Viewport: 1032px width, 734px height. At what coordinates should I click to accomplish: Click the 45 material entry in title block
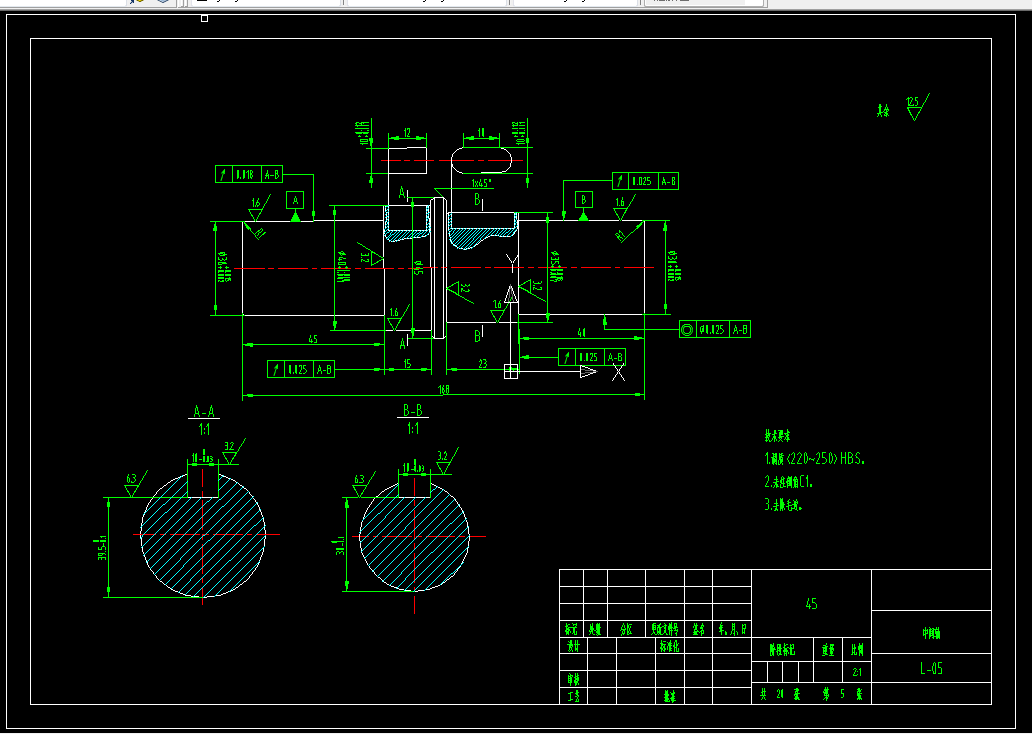pyautogui.click(x=812, y=604)
